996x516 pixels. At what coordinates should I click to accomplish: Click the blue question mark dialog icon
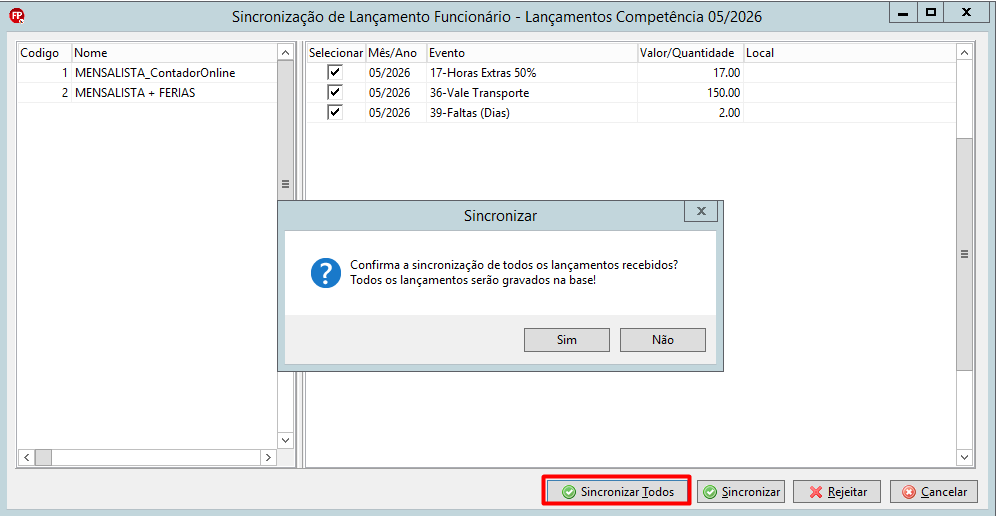pyautogui.click(x=326, y=273)
